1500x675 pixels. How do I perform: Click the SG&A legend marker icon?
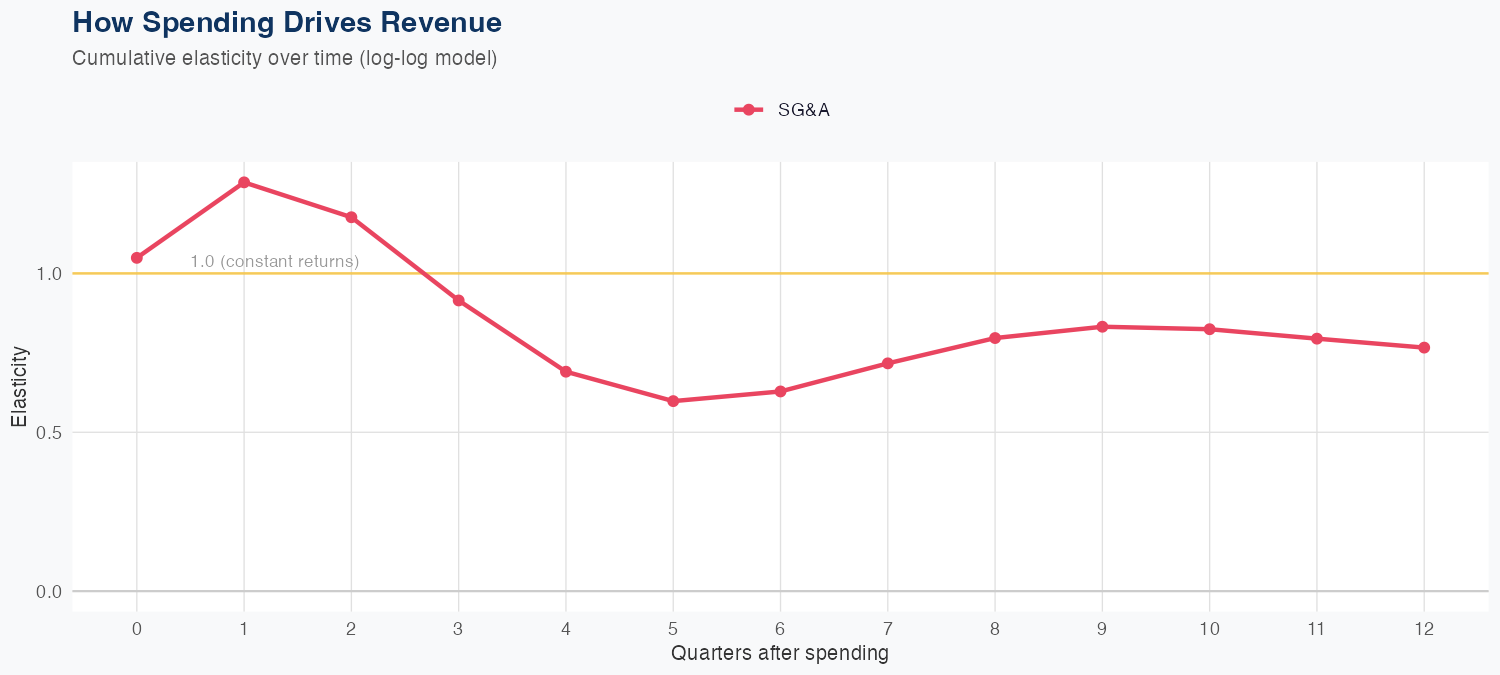tap(749, 110)
